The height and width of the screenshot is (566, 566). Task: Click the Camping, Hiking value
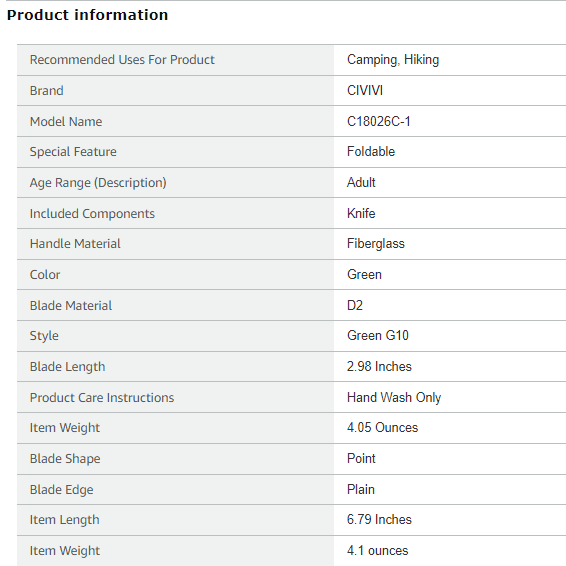pos(393,60)
